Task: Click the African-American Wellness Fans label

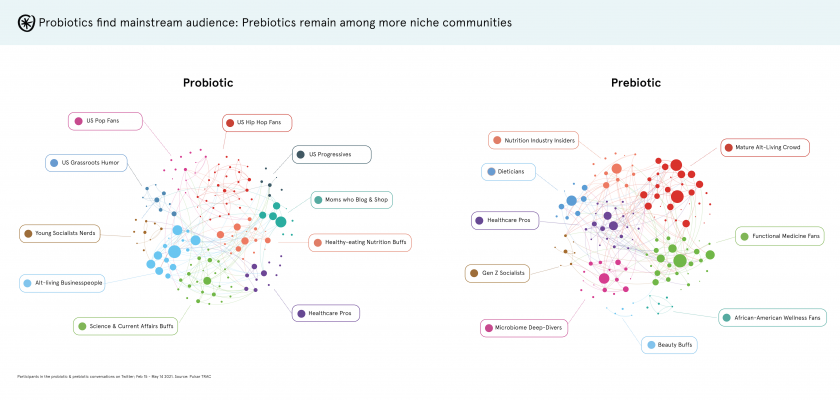Action: (772, 318)
